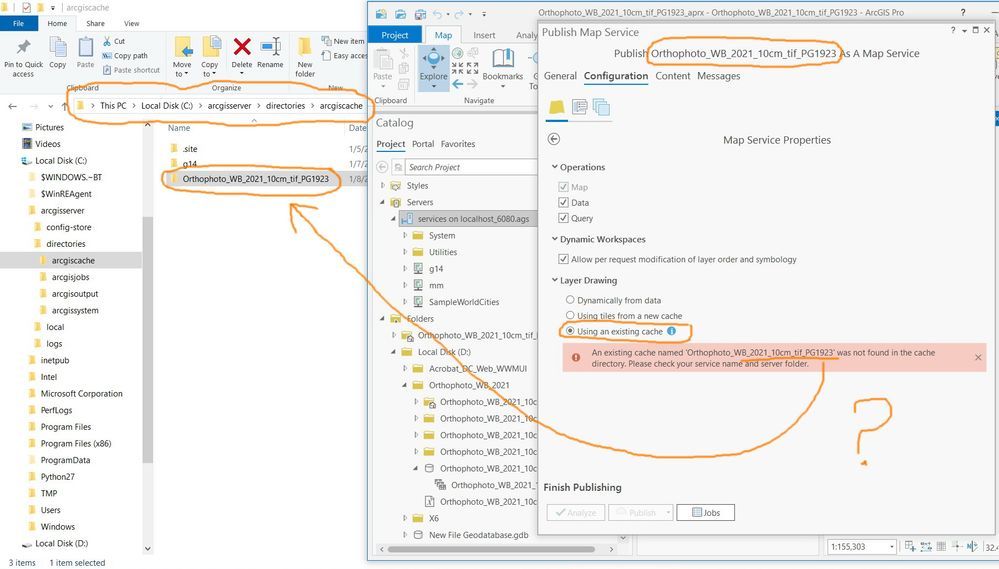The image size is (999, 569).
Task: Click error icon in cache warning message
Action: click(x=576, y=358)
